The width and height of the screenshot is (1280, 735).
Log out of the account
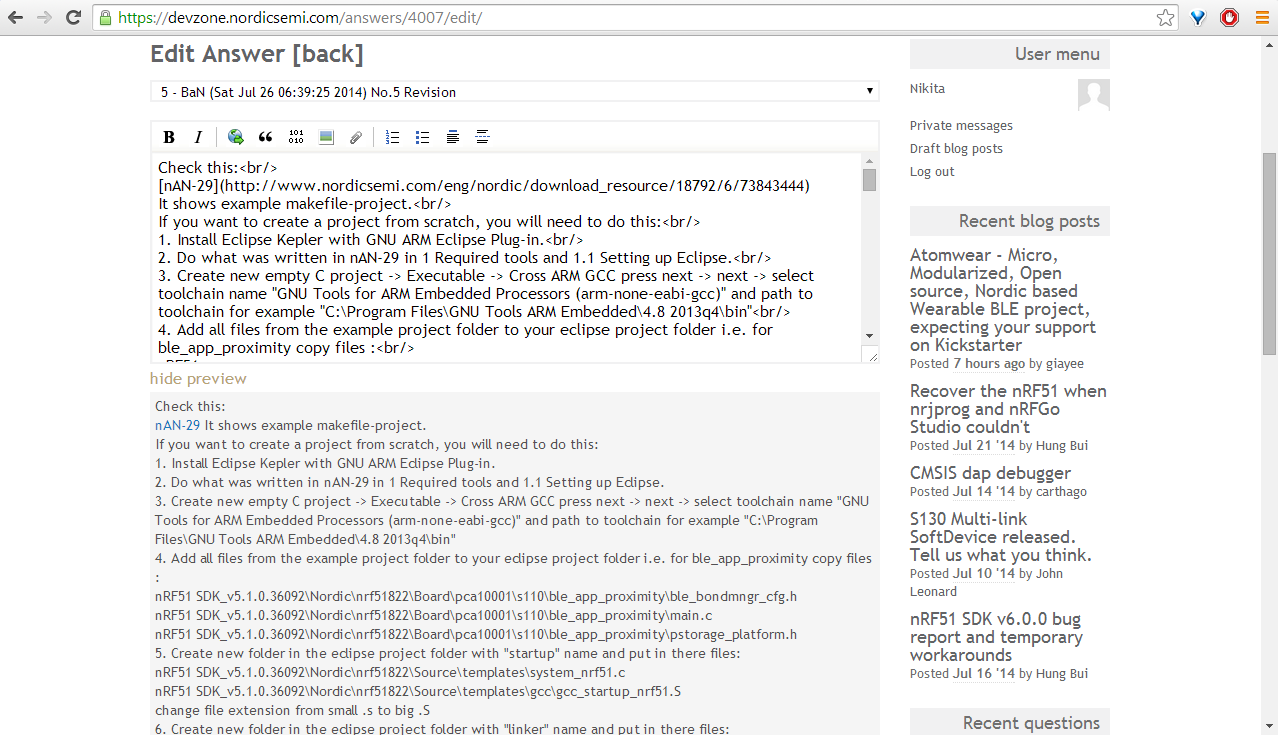pos(932,171)
